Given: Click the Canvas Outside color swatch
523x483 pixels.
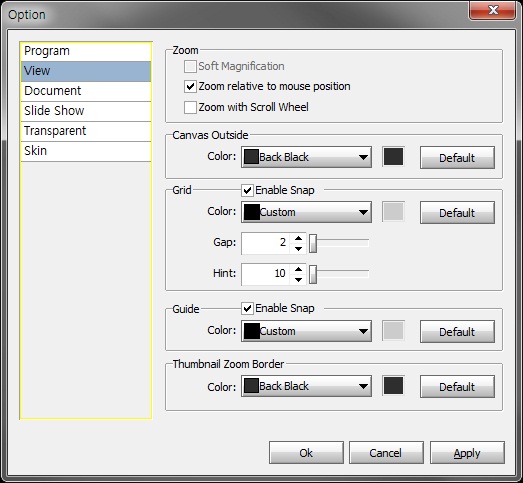Looking at the screenshot, I should pos(393,157).
